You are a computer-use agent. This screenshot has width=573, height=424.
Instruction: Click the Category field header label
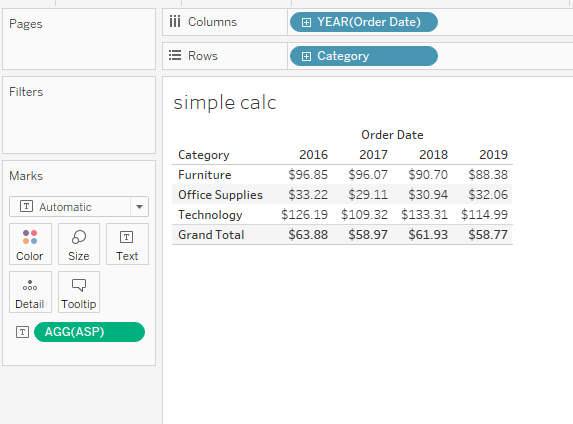click(x=204, y=155)
